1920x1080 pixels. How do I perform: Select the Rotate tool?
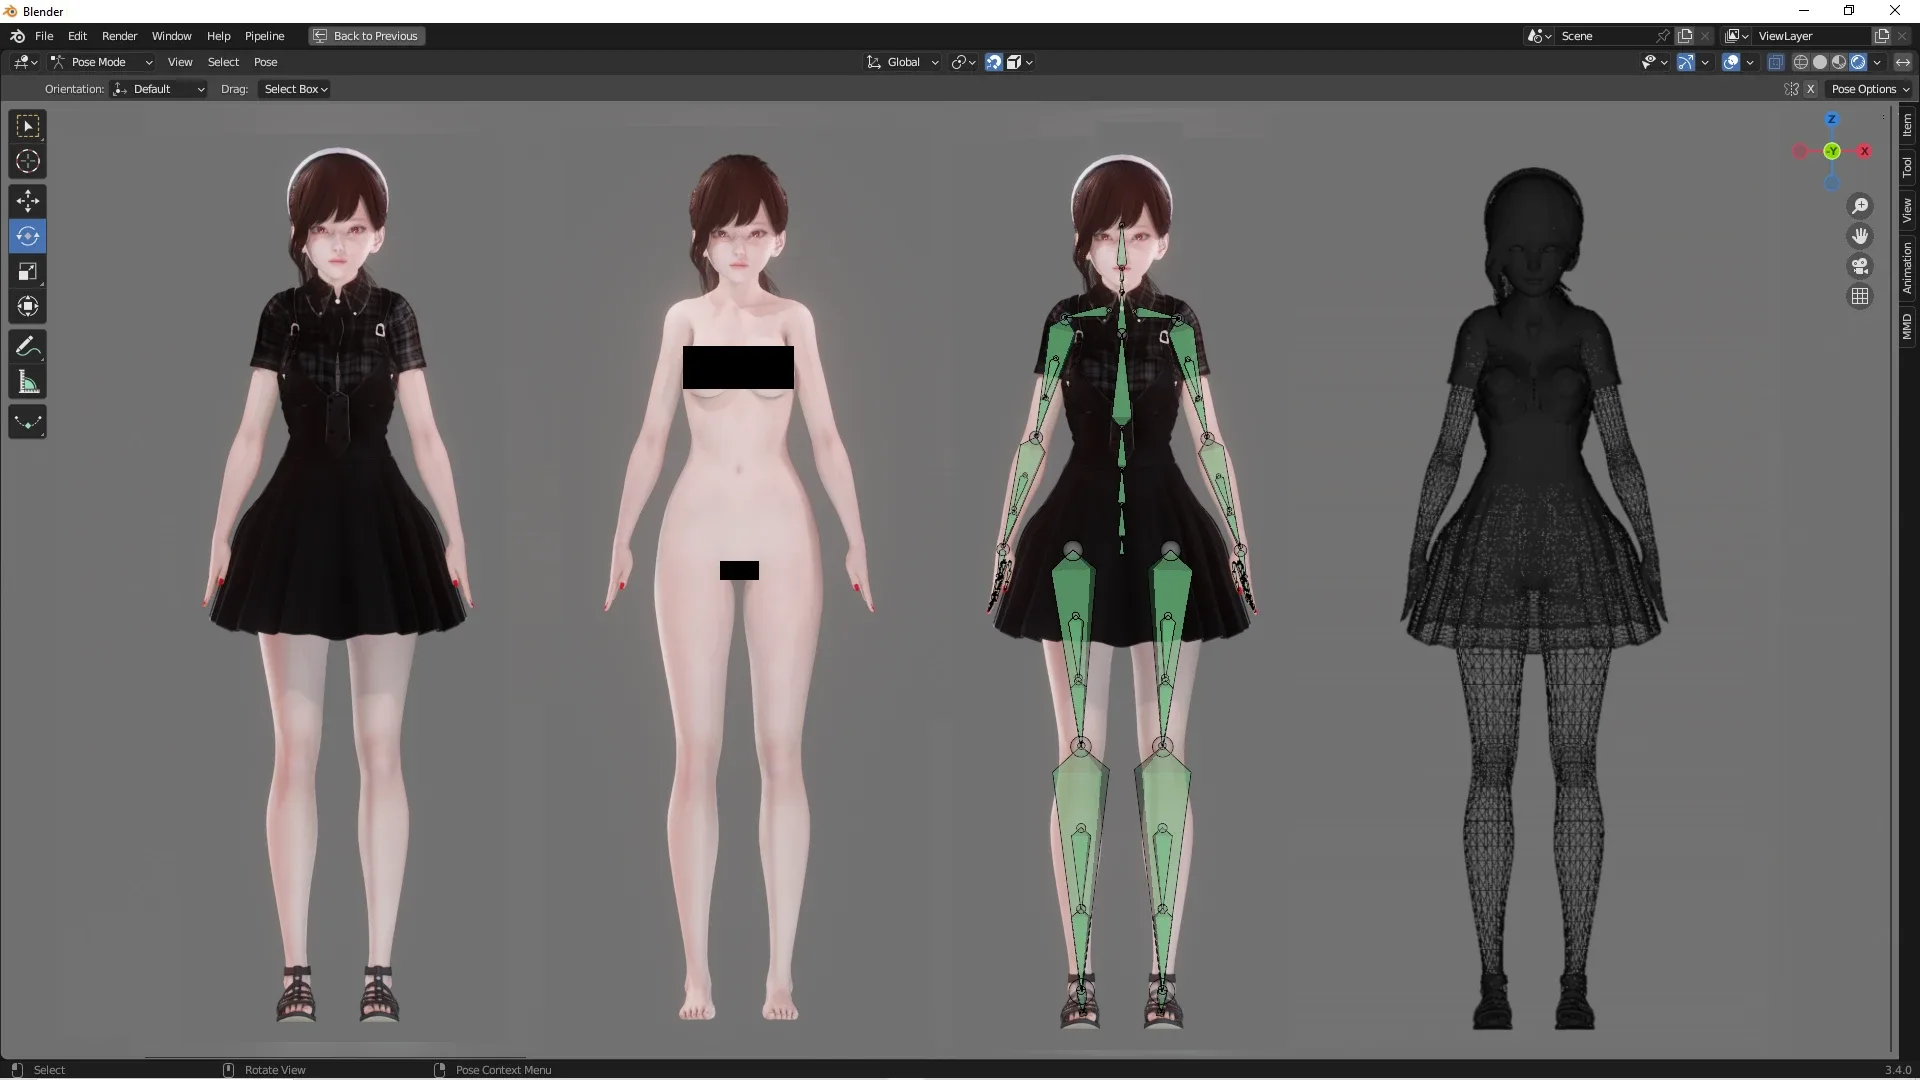click(28, 236)
